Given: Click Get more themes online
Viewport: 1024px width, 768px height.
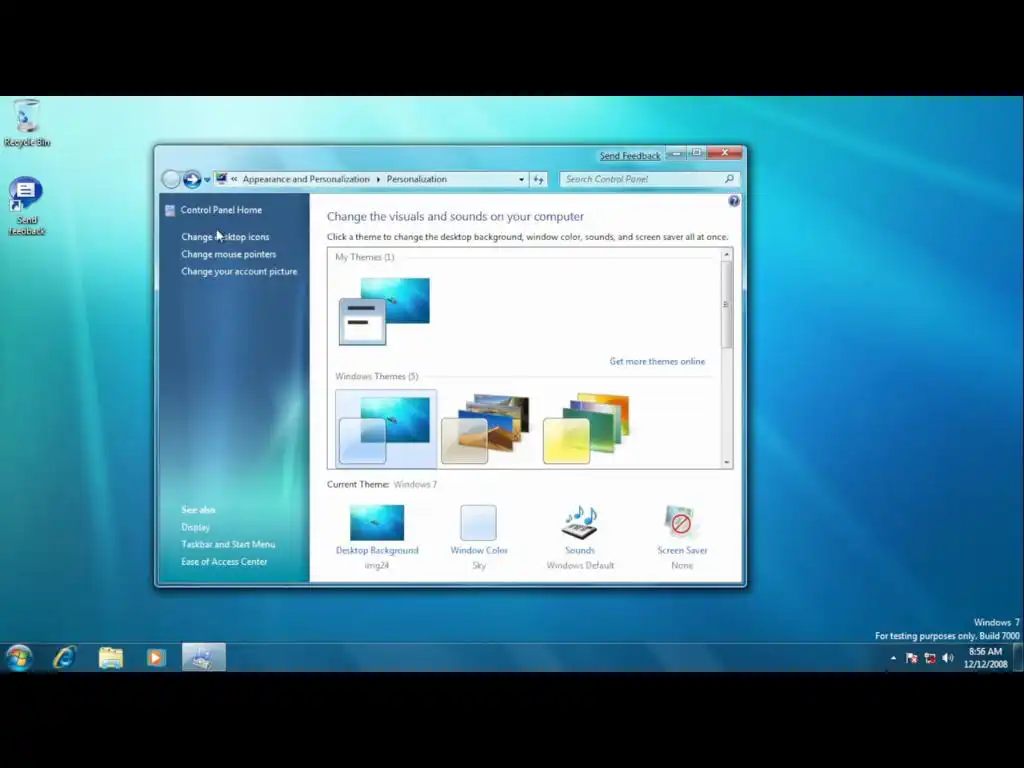Looking at the screenshot, I should [657, 361].
